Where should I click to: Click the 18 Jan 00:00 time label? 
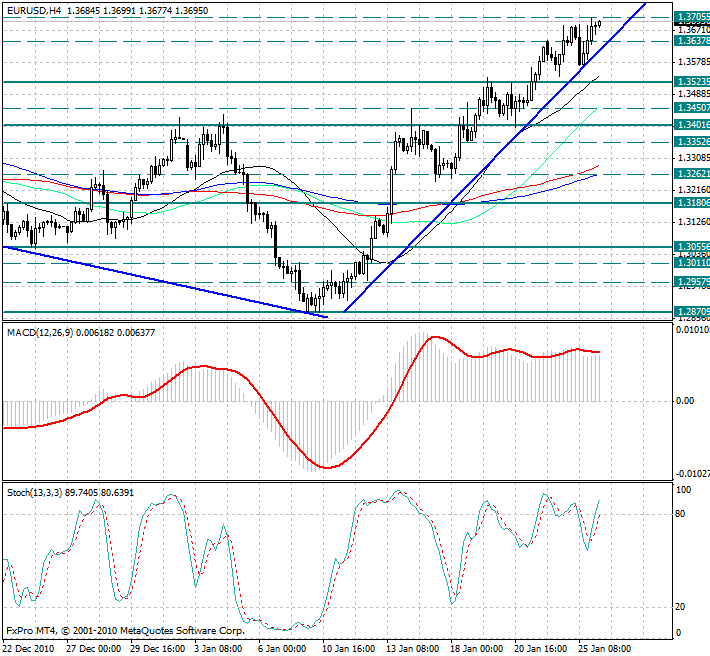tap(478, 649)
